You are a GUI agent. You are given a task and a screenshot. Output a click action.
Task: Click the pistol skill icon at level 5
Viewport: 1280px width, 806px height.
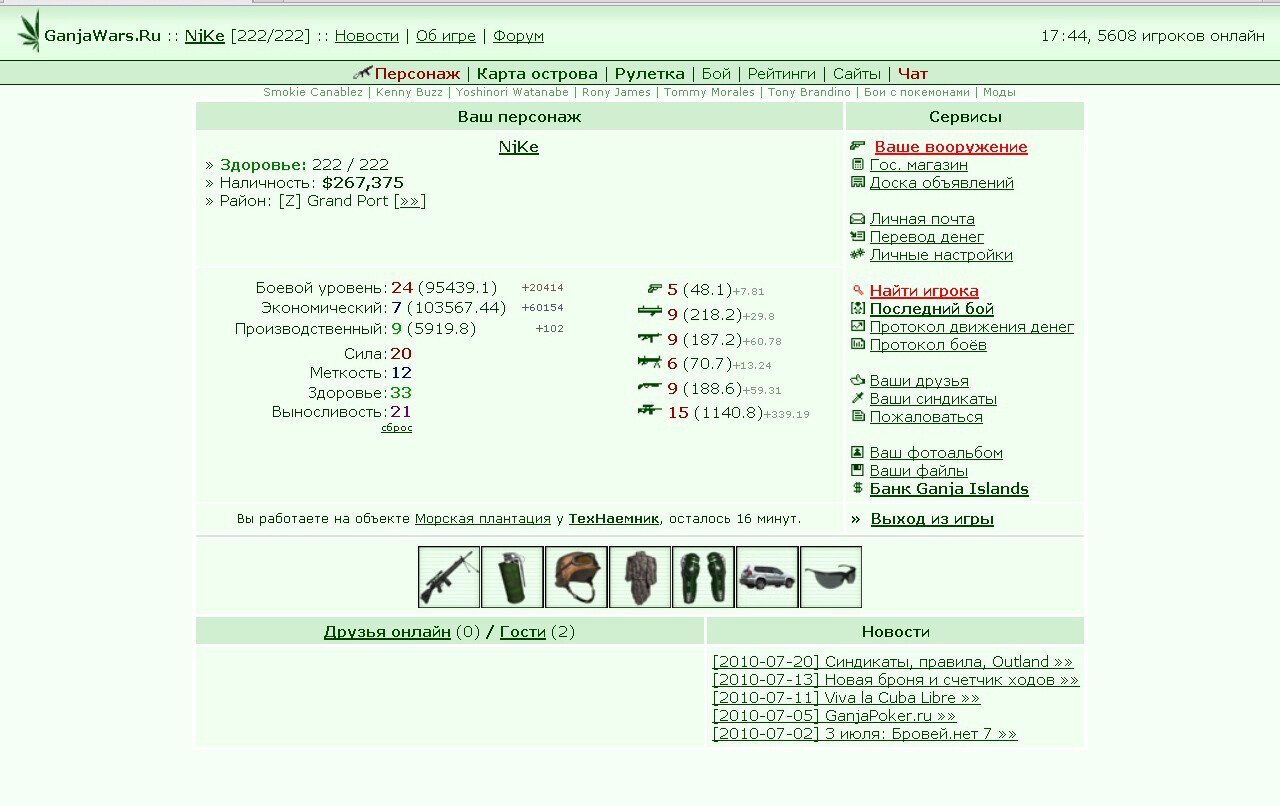coord(655,289)
